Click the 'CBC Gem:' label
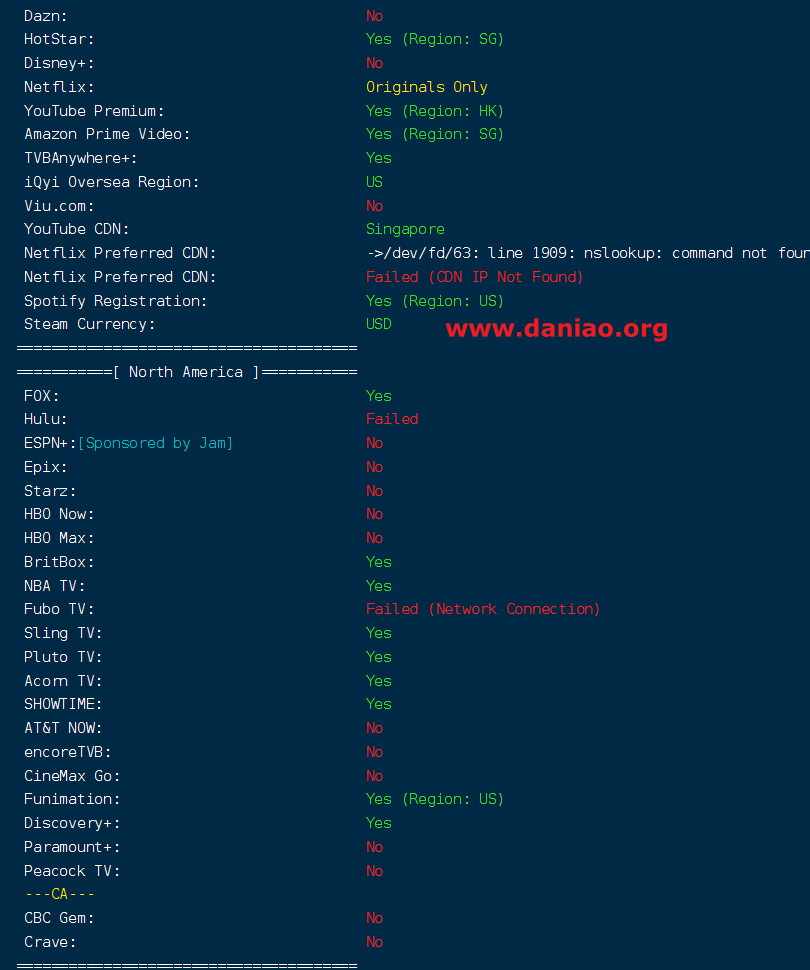This screenshot has height=970, width=810. (x=59, y=918)
